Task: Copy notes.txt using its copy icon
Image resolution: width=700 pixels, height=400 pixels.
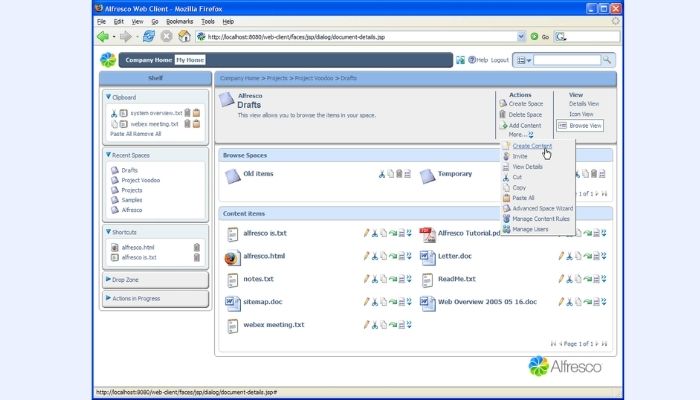Action: (x=383, y=279)
